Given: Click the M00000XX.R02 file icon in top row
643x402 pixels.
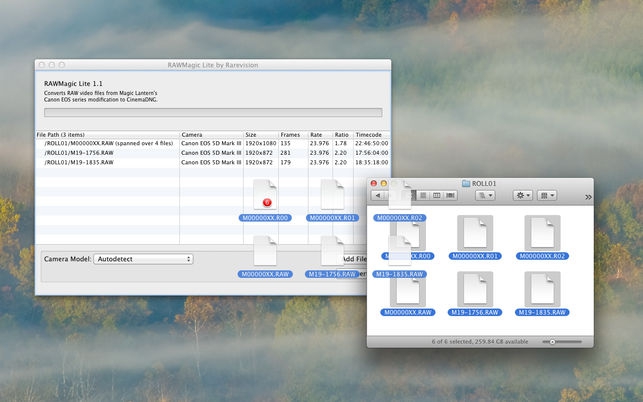Looking at the screenshot, I should click(x=542, y=232).
